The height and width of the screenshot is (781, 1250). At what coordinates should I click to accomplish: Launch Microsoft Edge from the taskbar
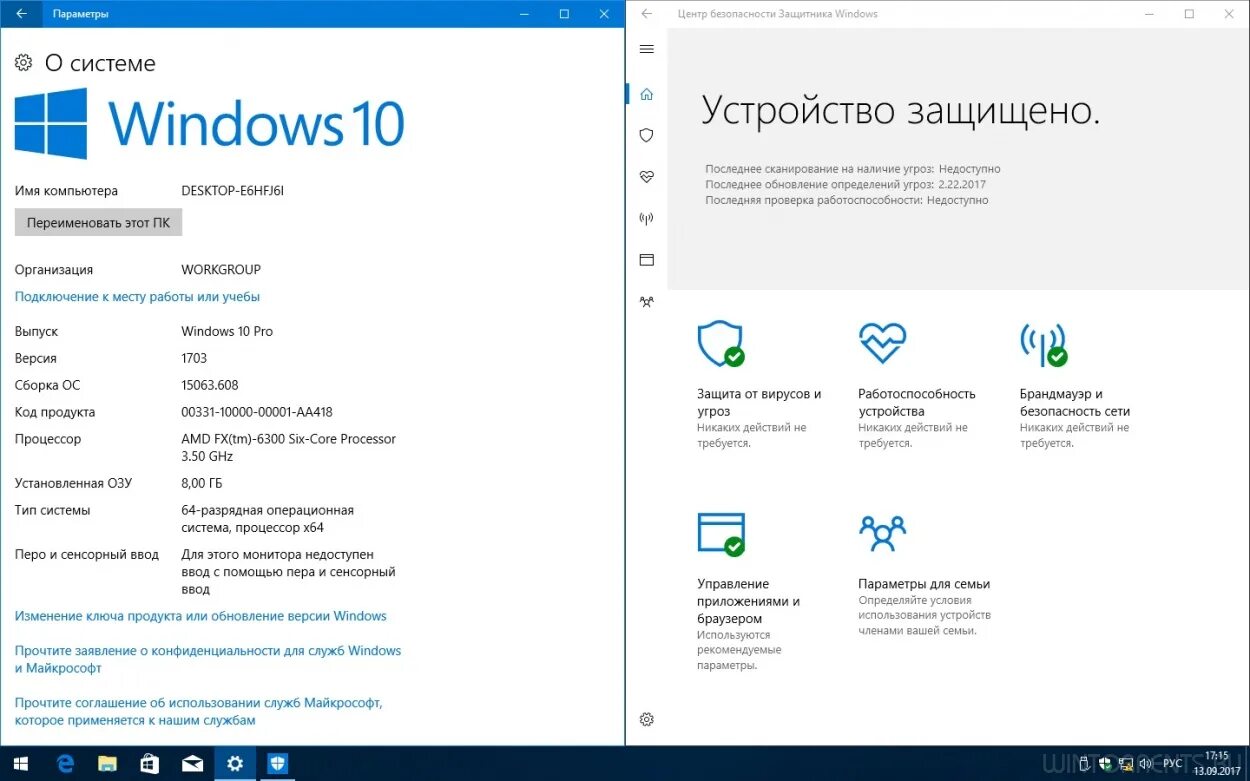pos(65,763)
